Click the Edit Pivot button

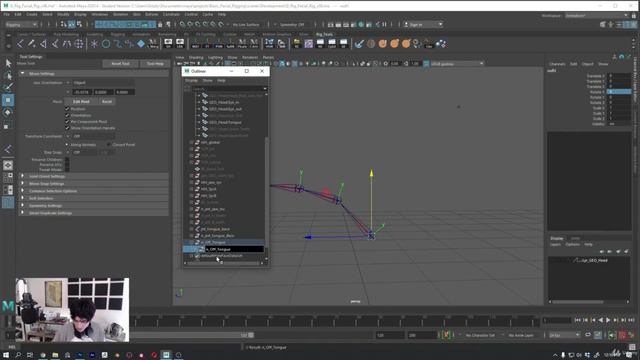(x=81, y=101)
